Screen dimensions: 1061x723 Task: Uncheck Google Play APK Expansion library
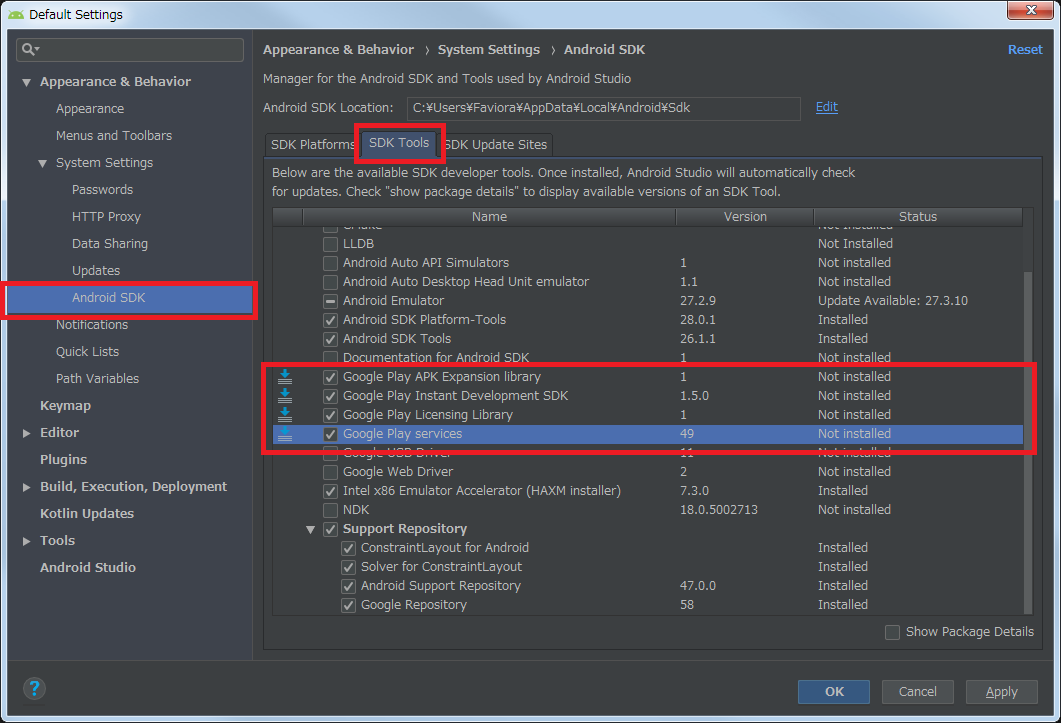tap(330, 377)
